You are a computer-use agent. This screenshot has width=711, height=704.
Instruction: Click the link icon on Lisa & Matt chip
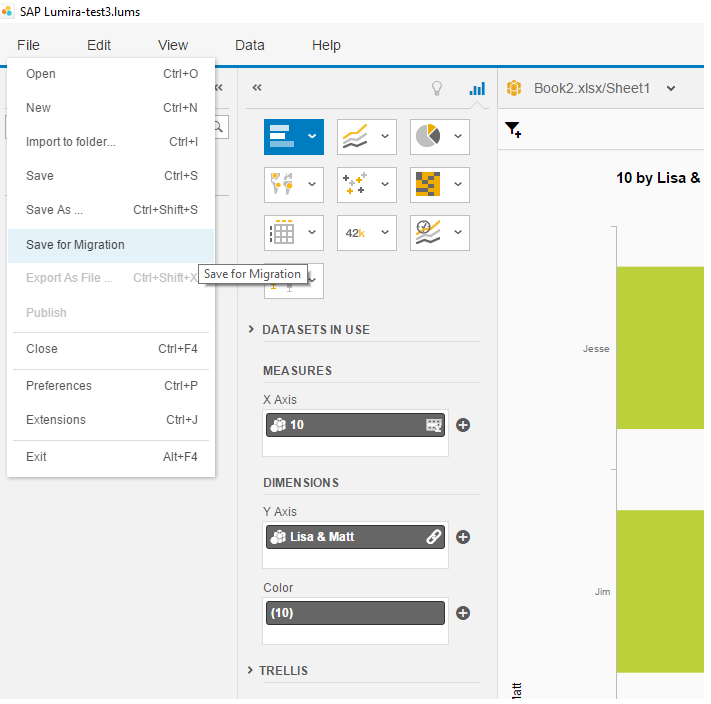[x=433, y=537]
